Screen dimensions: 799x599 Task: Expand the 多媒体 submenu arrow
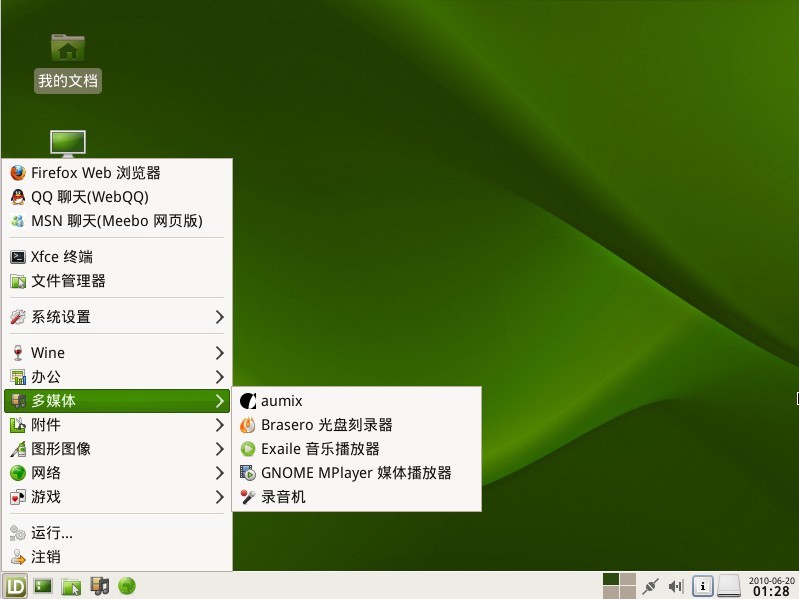[x=220, y=400]
